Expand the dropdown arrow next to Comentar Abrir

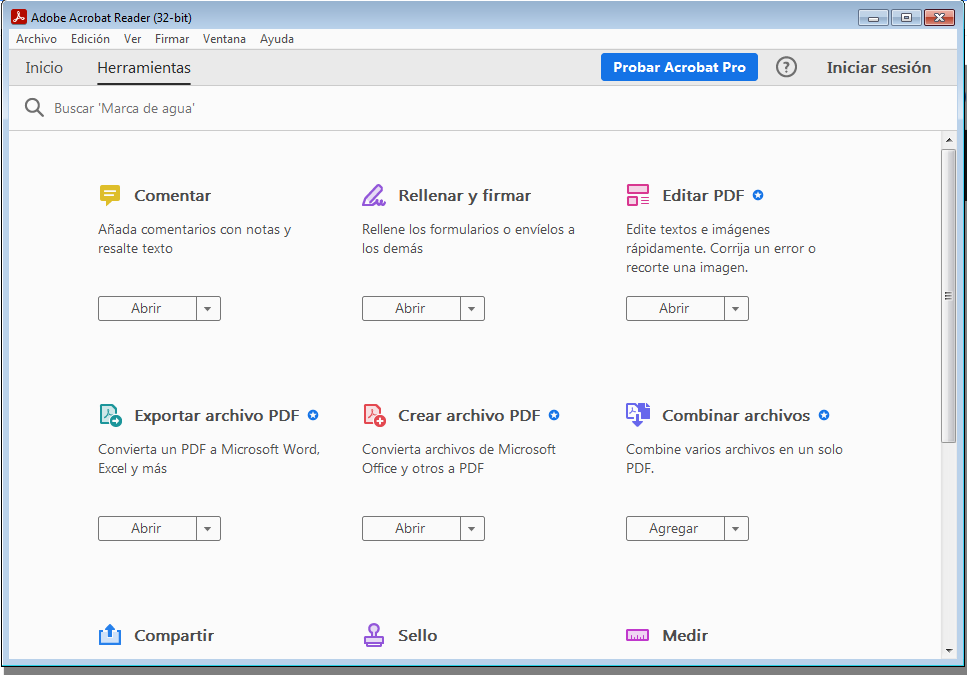208,308
